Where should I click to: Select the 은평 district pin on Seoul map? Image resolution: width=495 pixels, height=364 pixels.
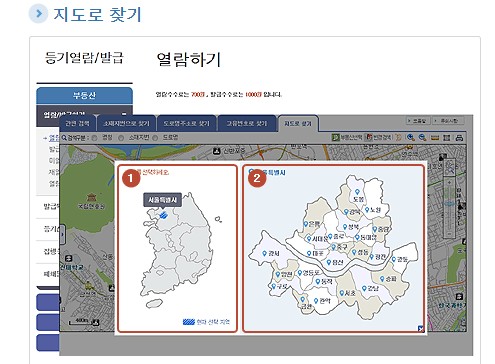[x=305, y=224]
